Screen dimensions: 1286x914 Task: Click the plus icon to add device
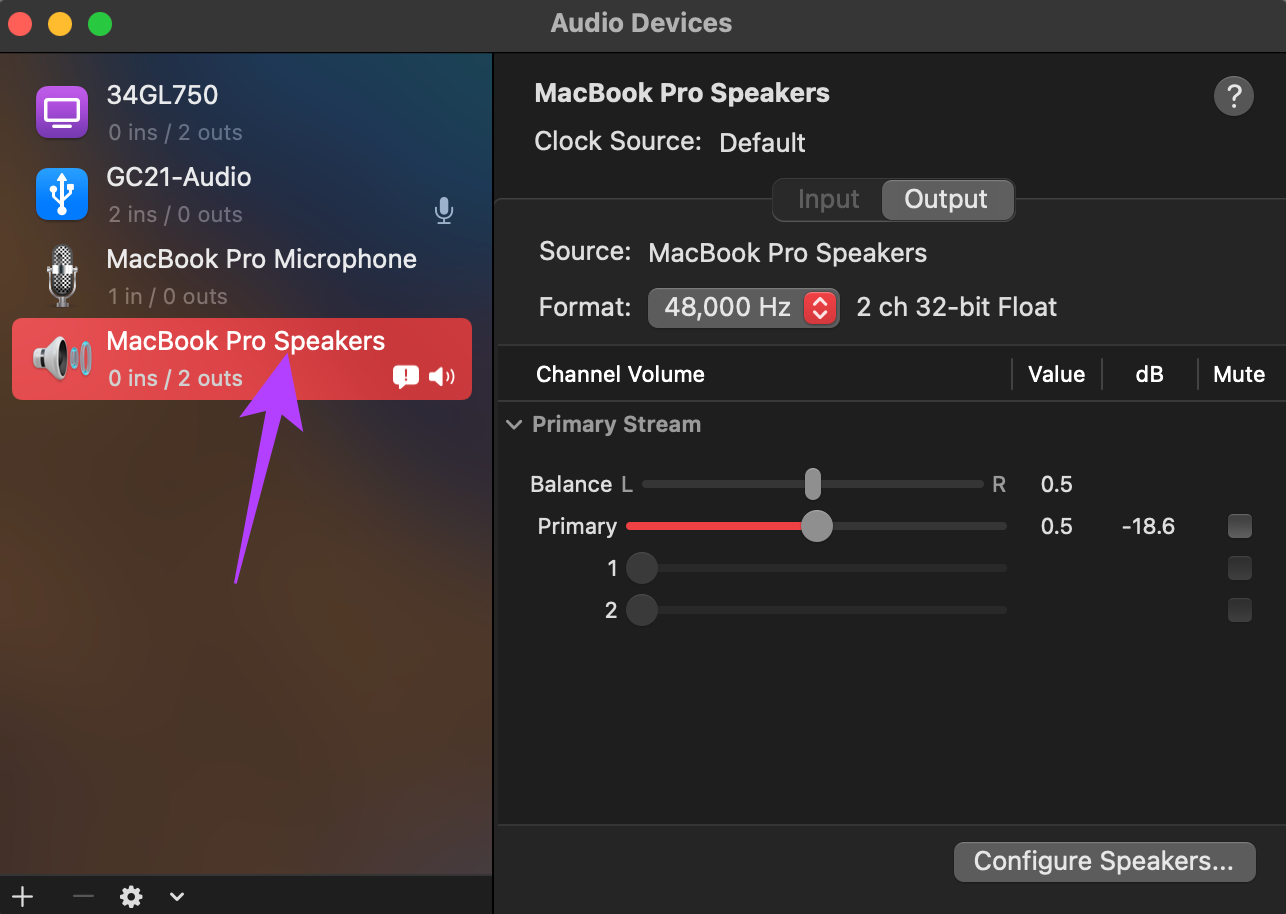[22, 896]
